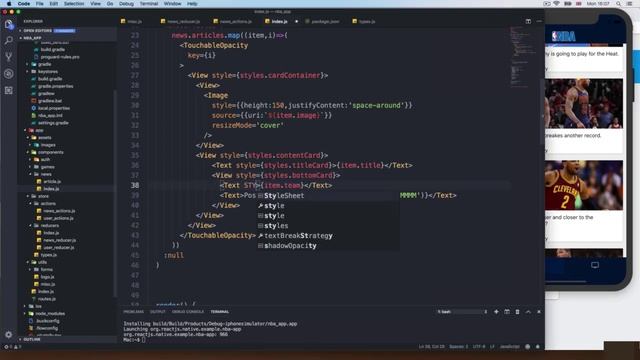Collapse the NBA_APP project section
The image size is (640, 360).
click(x=33, y=38)
